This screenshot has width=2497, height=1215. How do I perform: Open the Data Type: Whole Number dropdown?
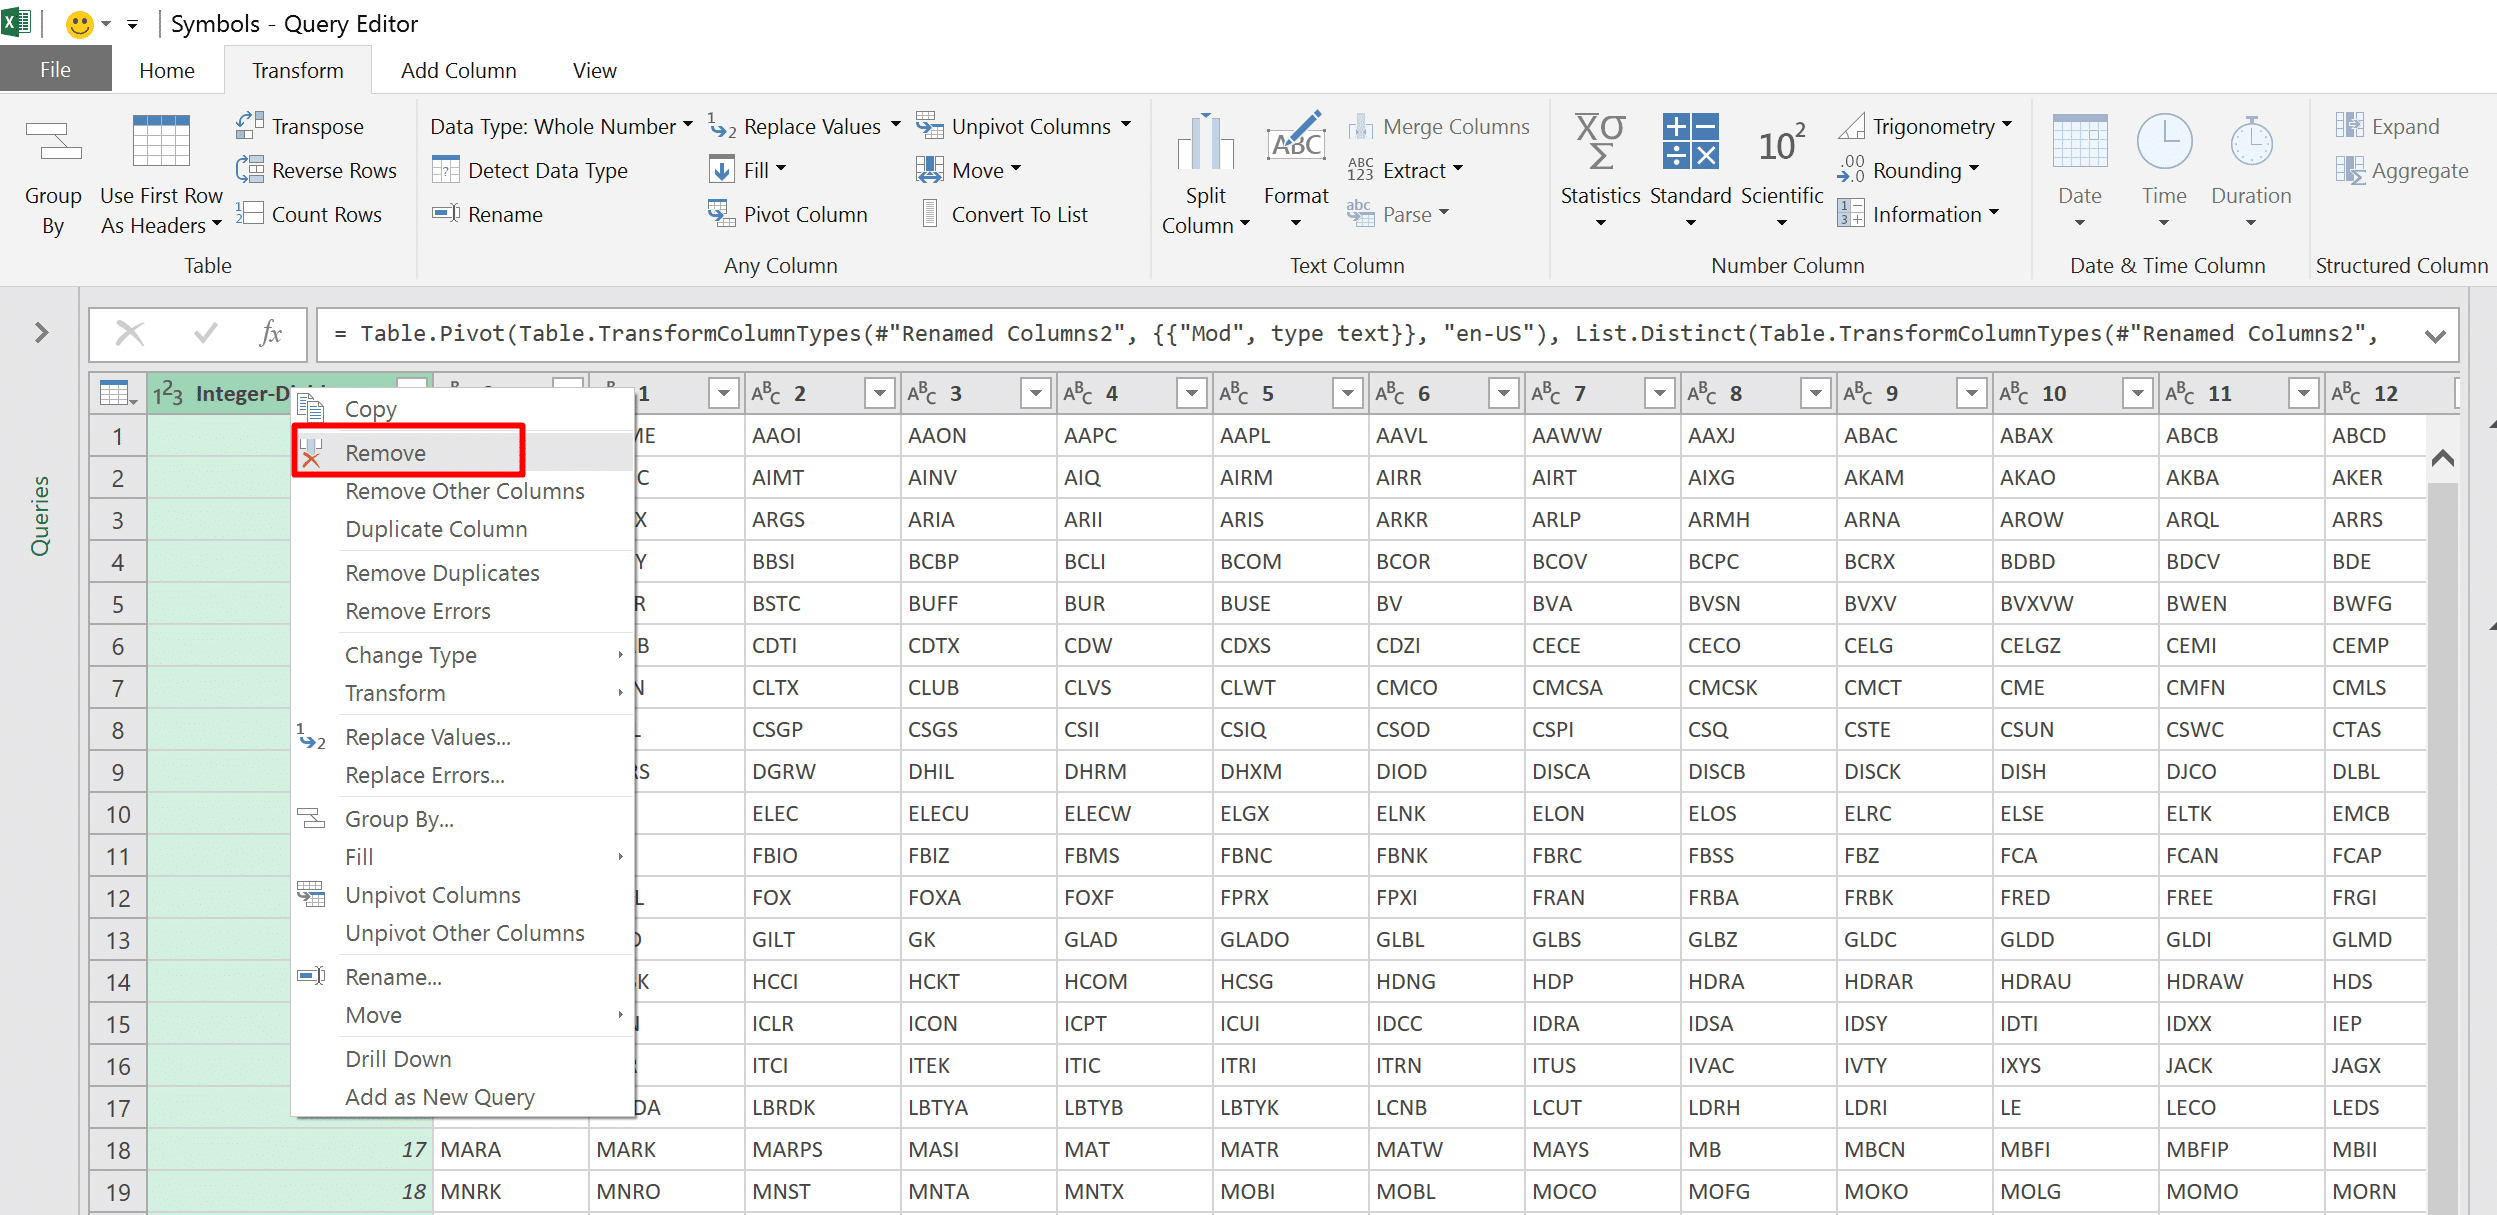561,126
